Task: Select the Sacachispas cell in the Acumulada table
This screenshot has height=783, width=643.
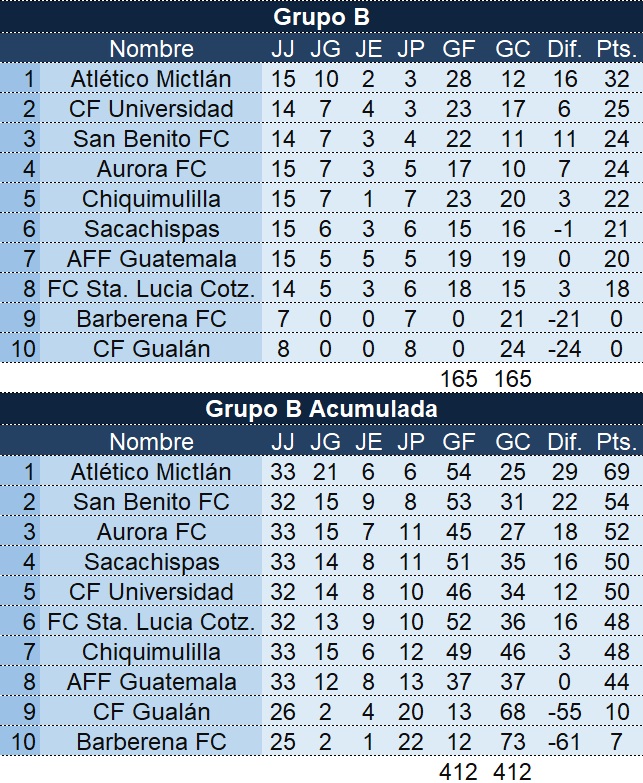Action: [151, 561]
